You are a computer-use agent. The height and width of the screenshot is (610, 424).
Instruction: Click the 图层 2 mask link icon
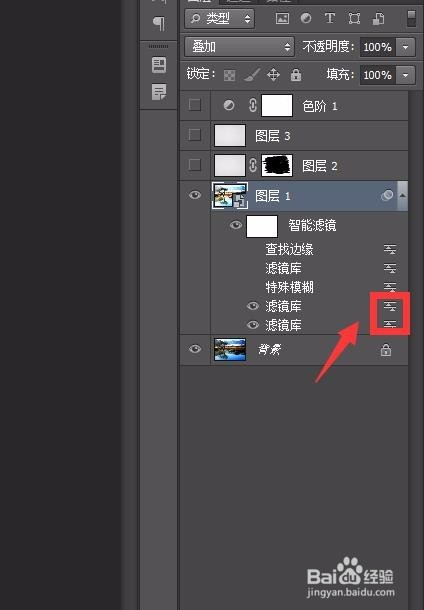coord(253,165)
